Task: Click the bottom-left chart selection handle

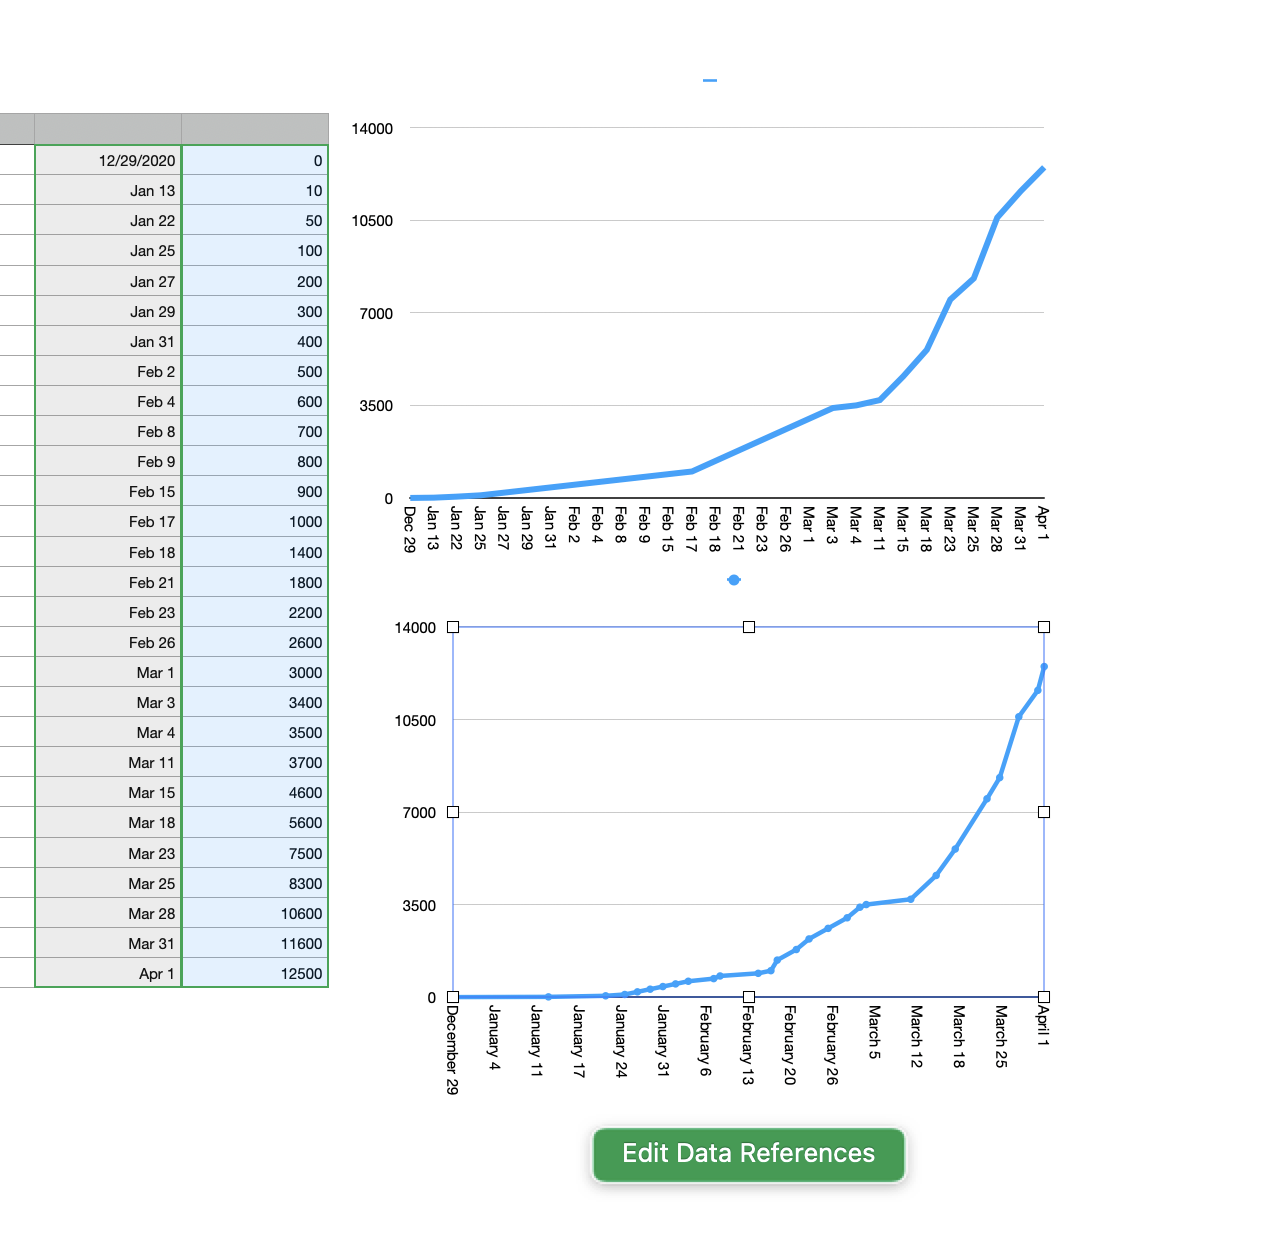Action: 453,997
